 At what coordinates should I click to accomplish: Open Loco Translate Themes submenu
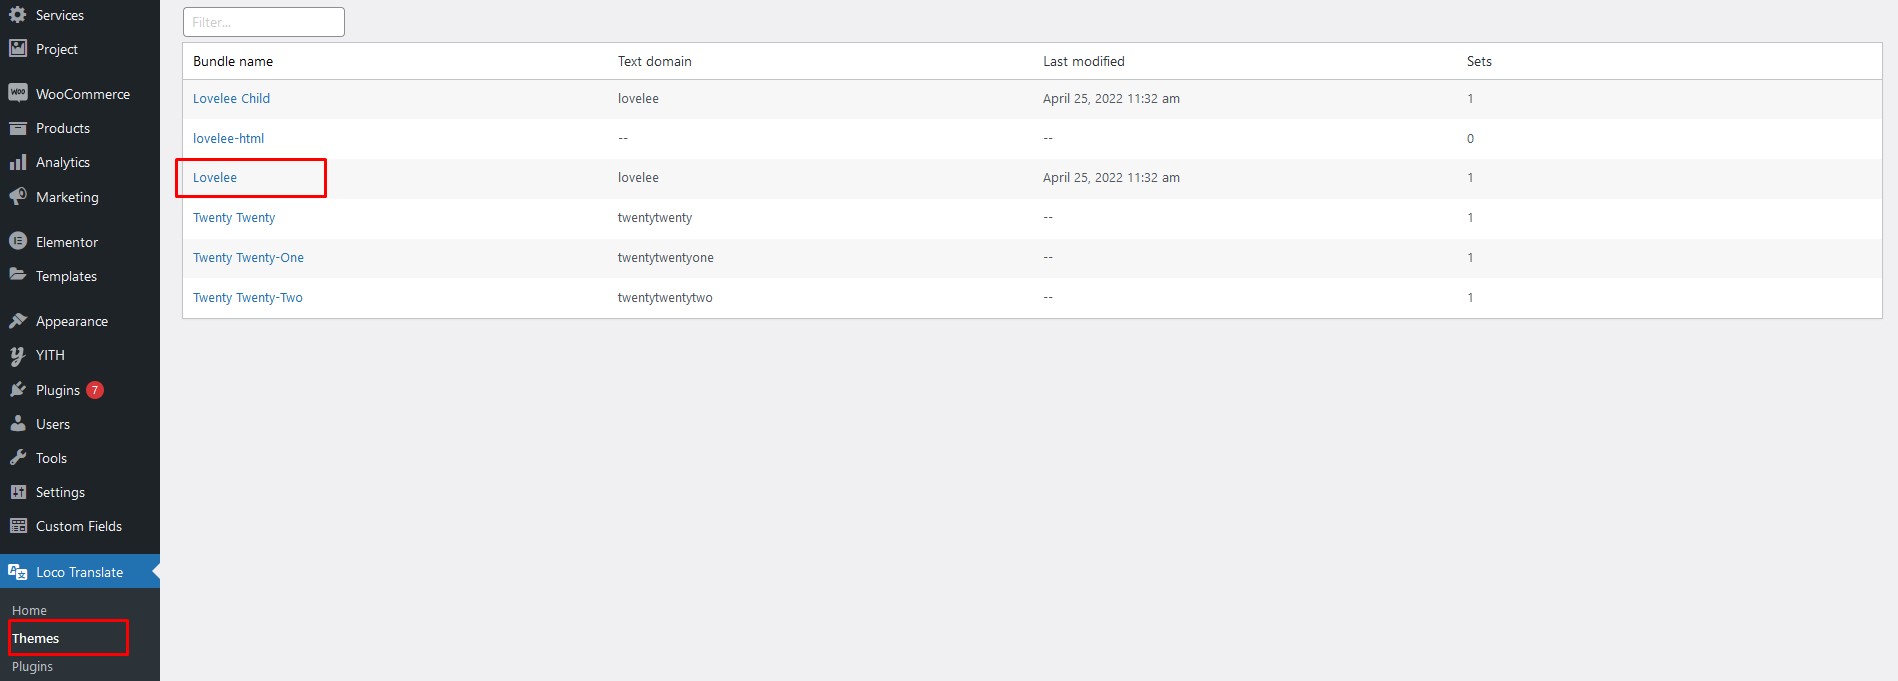point(36,638)
